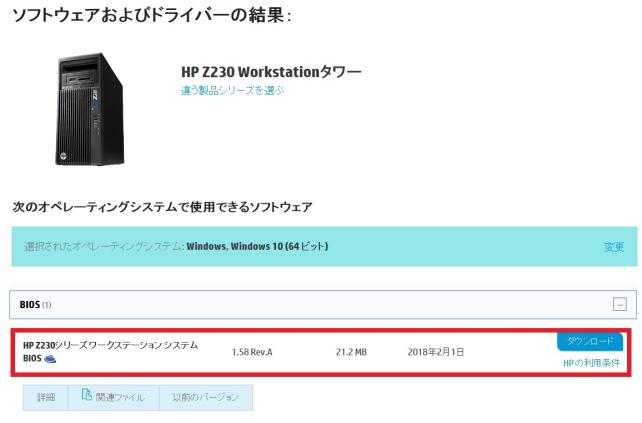Screen dimensions: 642x423
Task: Click the selected operating system banner
Action: pos(324,247)
